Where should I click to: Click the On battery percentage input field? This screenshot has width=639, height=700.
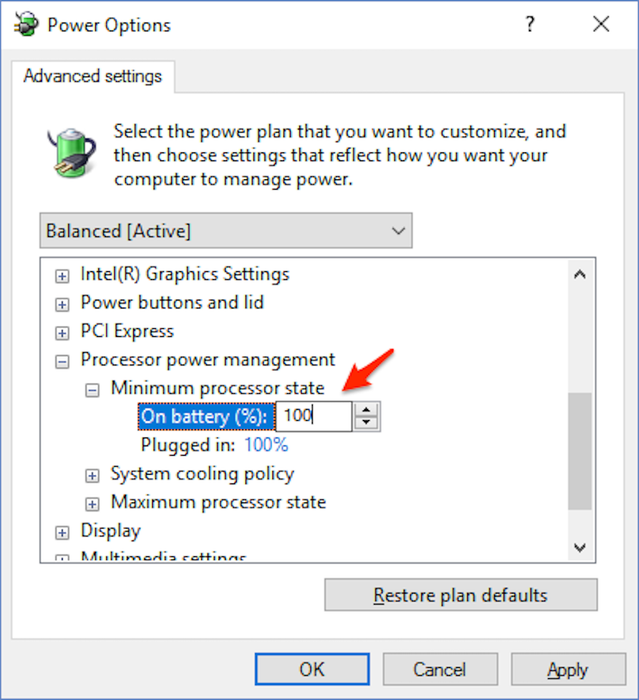point(313,416)
